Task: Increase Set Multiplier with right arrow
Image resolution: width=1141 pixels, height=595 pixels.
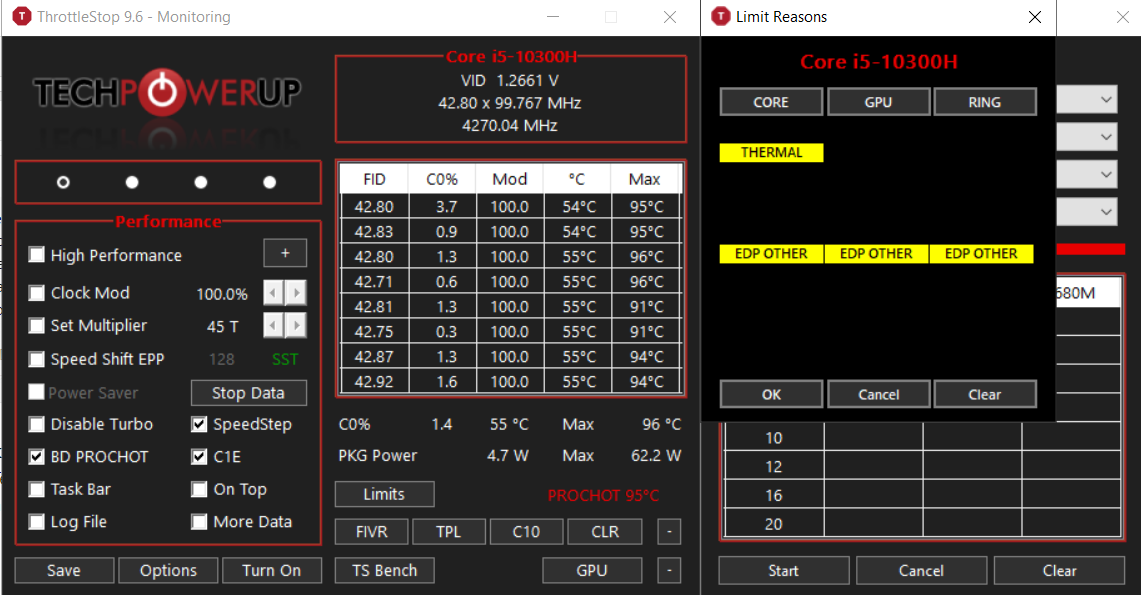Action: point(296,325)
